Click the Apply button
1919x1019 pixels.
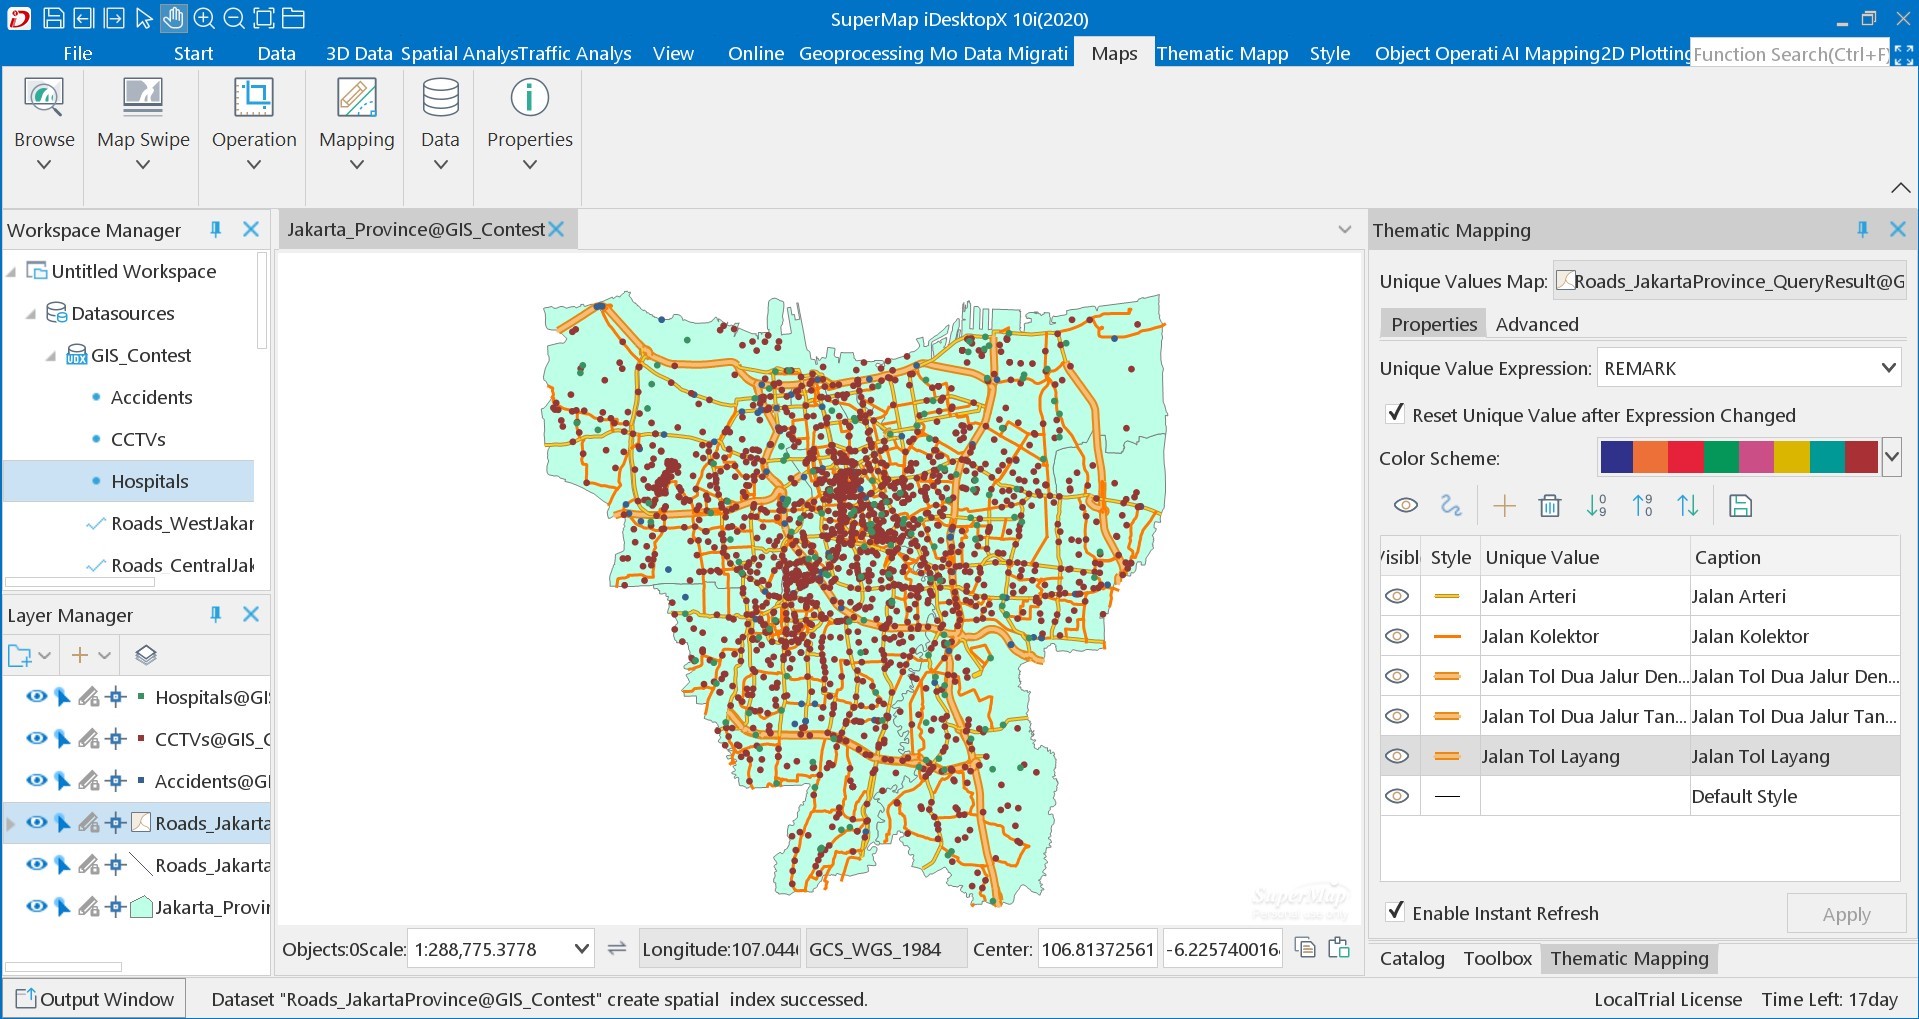(1845, 914)
